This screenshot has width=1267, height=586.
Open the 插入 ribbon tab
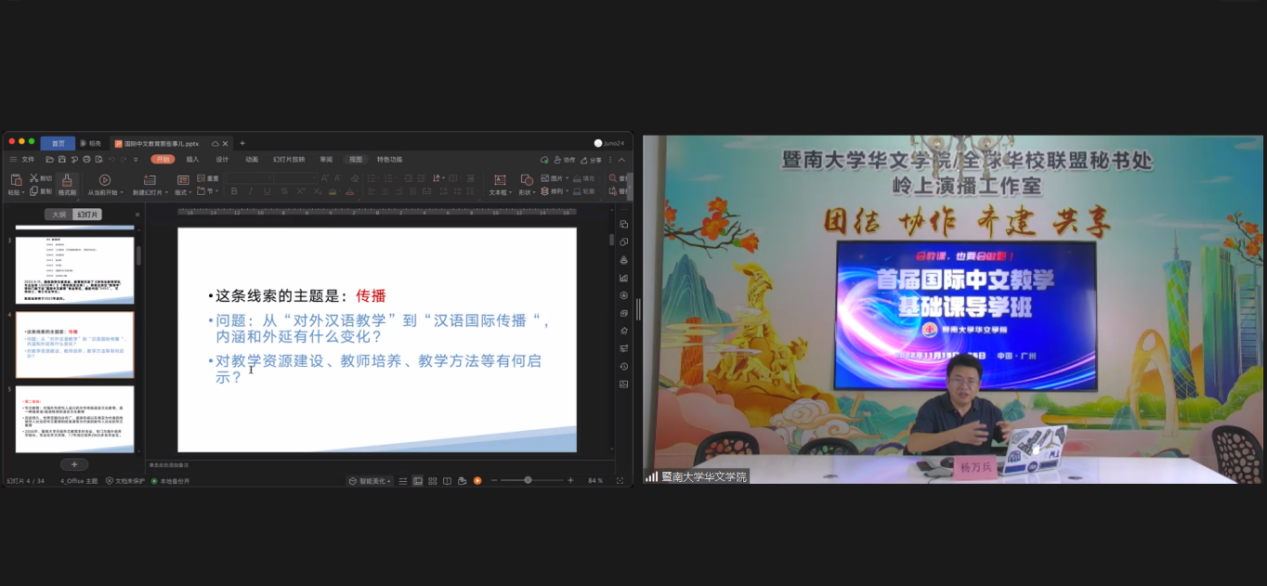(x=193, y=159)
